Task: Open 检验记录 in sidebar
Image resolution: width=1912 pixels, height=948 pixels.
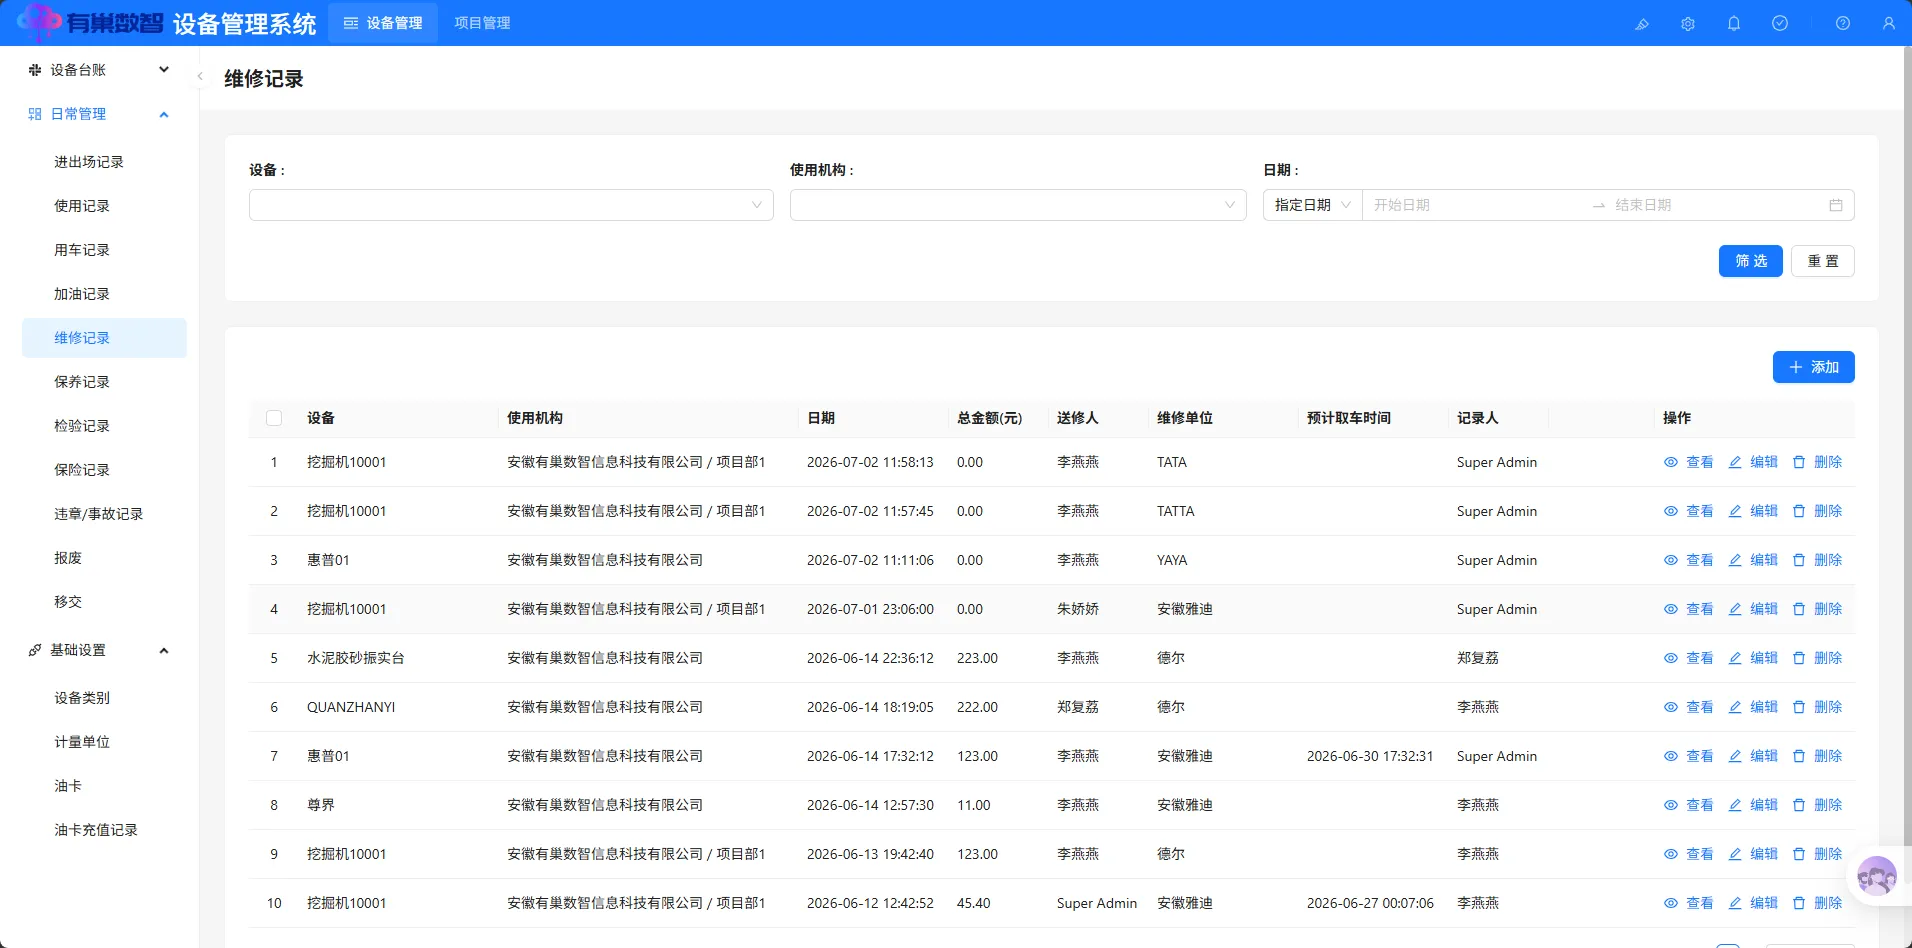Action: [104, 426]
